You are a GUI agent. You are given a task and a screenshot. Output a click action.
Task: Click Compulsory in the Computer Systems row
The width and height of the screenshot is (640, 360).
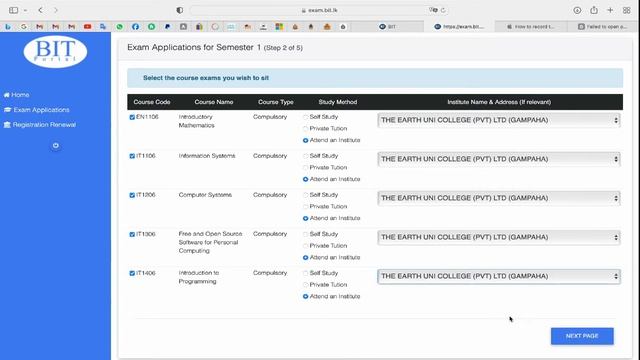(270, 195)
